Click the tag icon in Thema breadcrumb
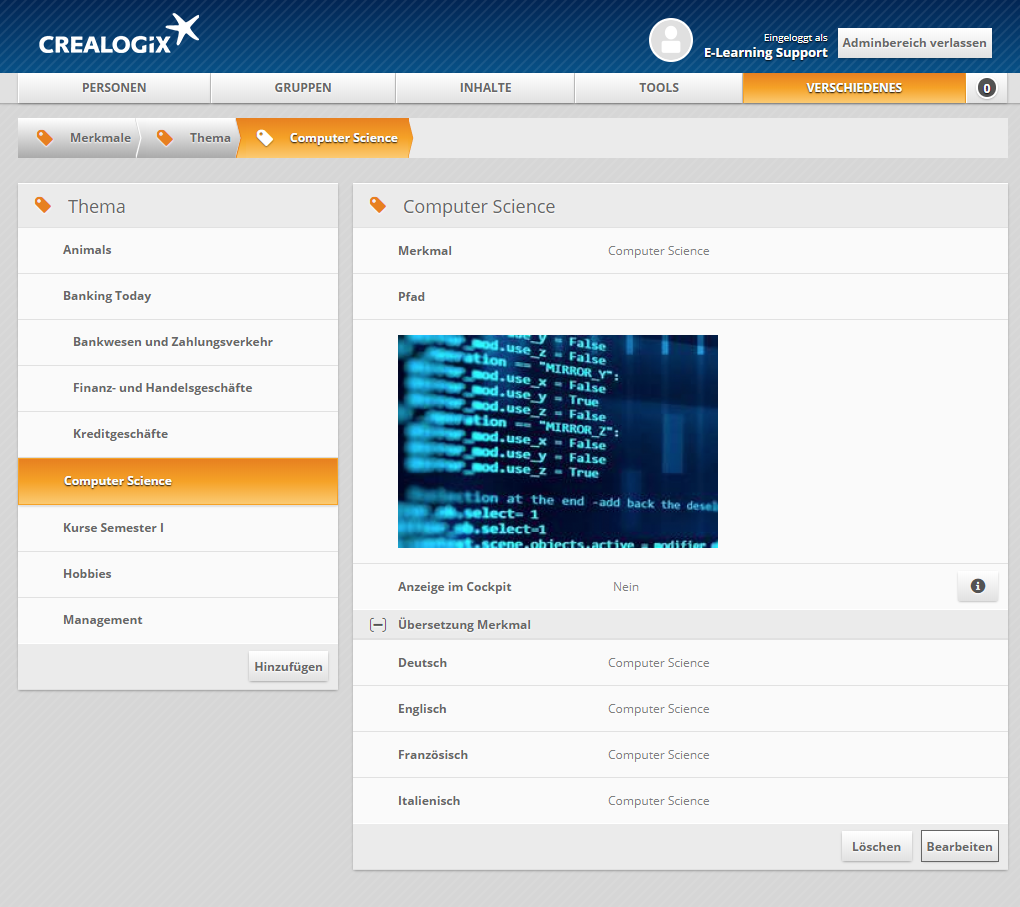This screenshot has height=907, width=1020. click(x=165, y=138)
